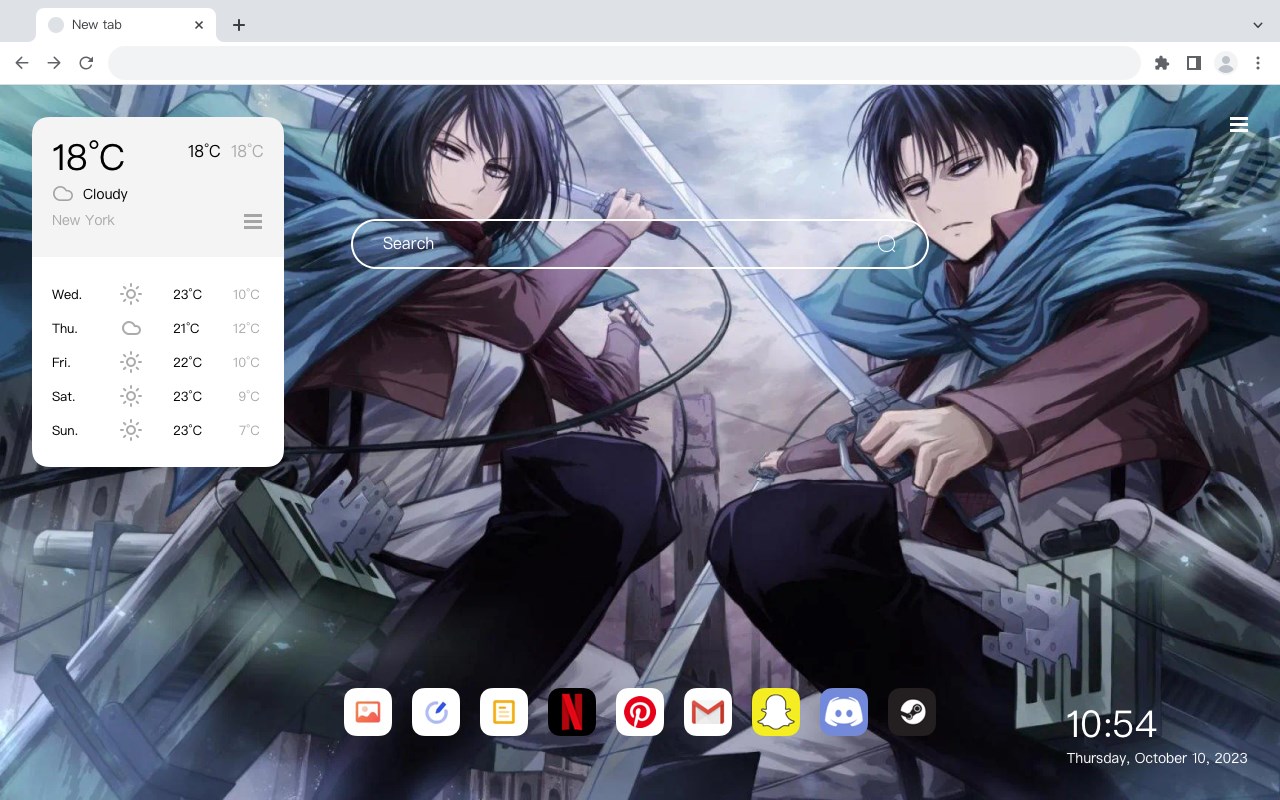
Task: Select the Fri. forecast row label
Action: pos(62,362)
